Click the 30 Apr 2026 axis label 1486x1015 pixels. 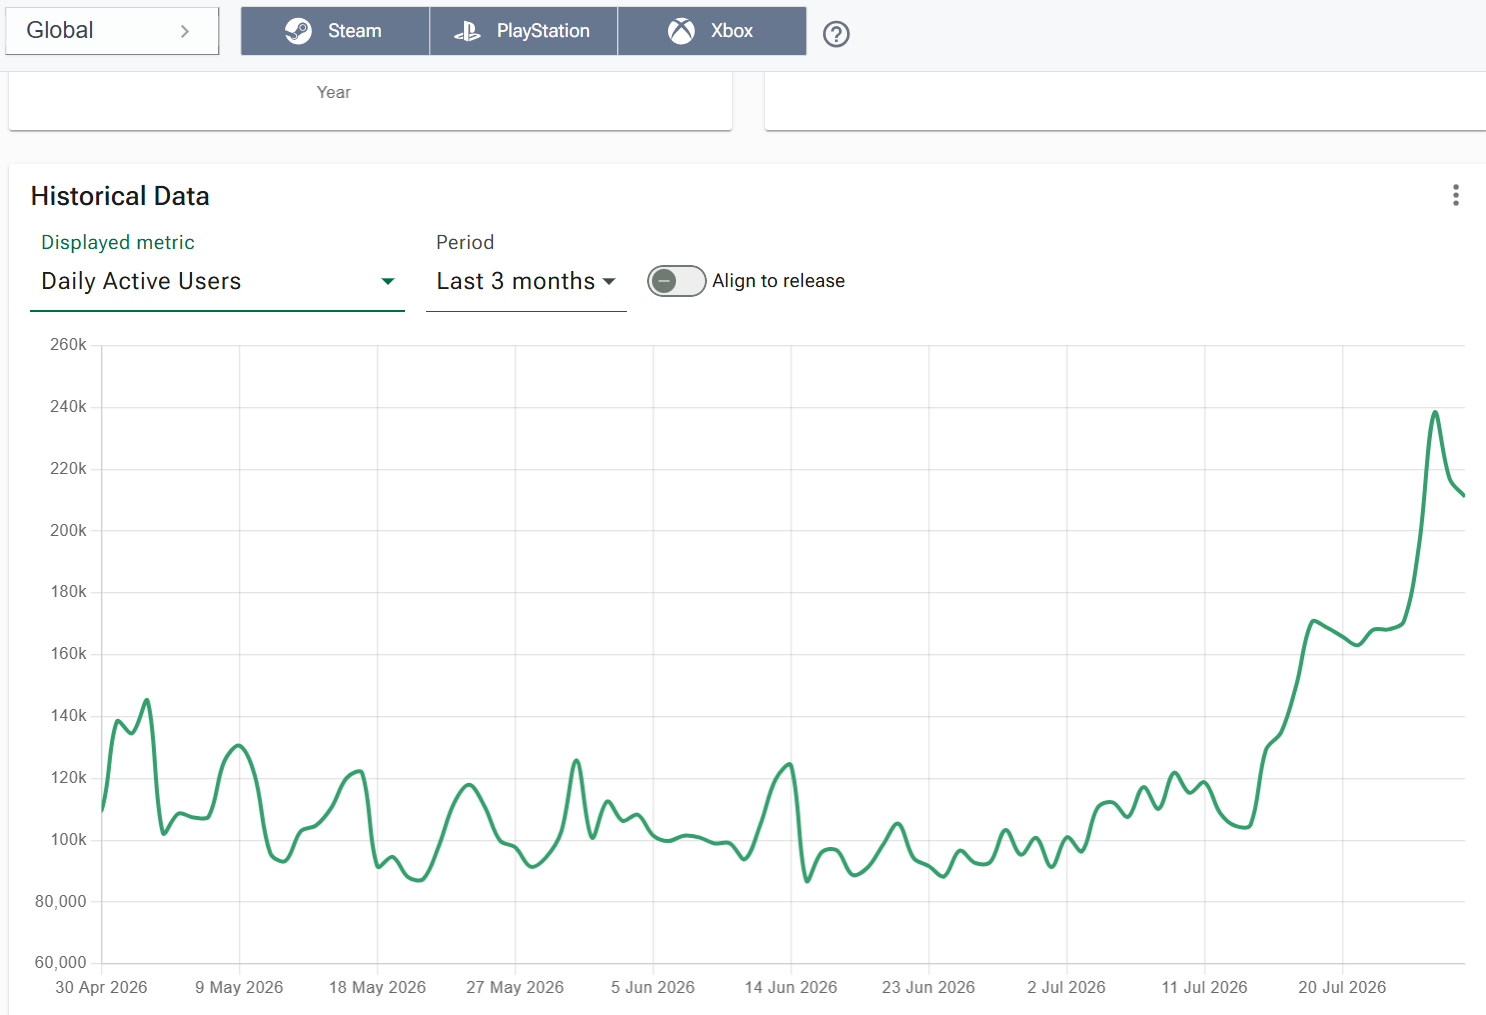coord(101,987)
